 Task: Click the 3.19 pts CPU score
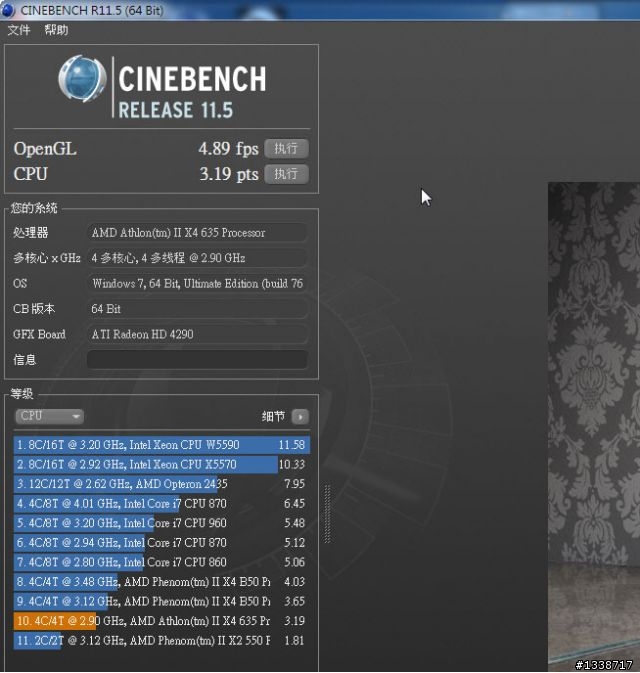(229, 174)
